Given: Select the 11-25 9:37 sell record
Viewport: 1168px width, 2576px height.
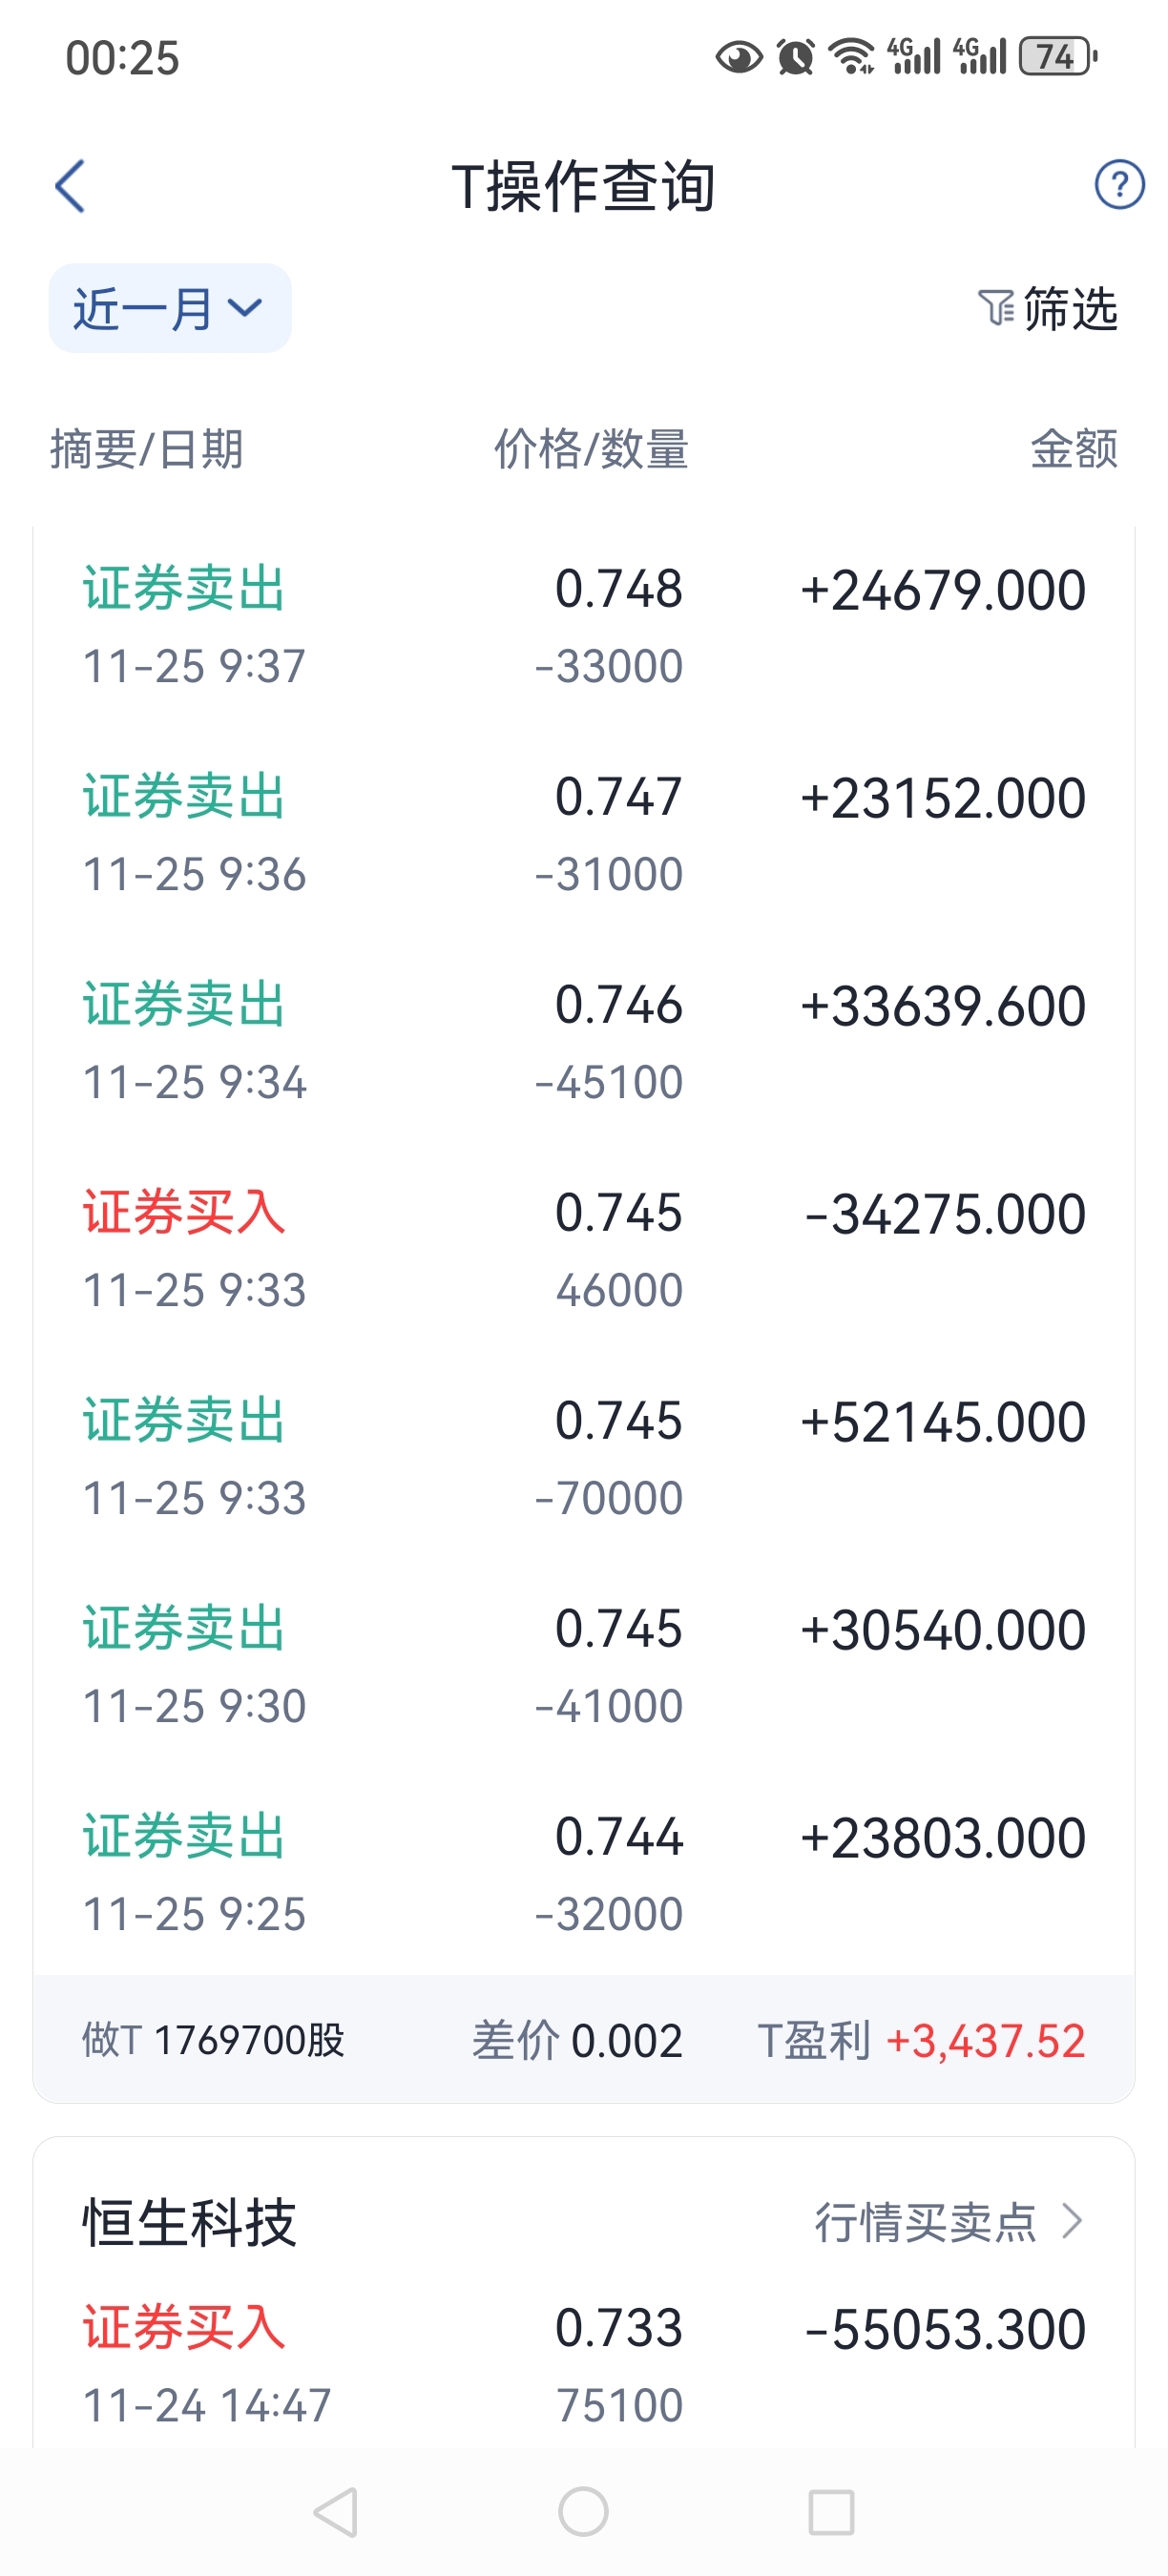Looking at the screenshot, I should (583, 626).
